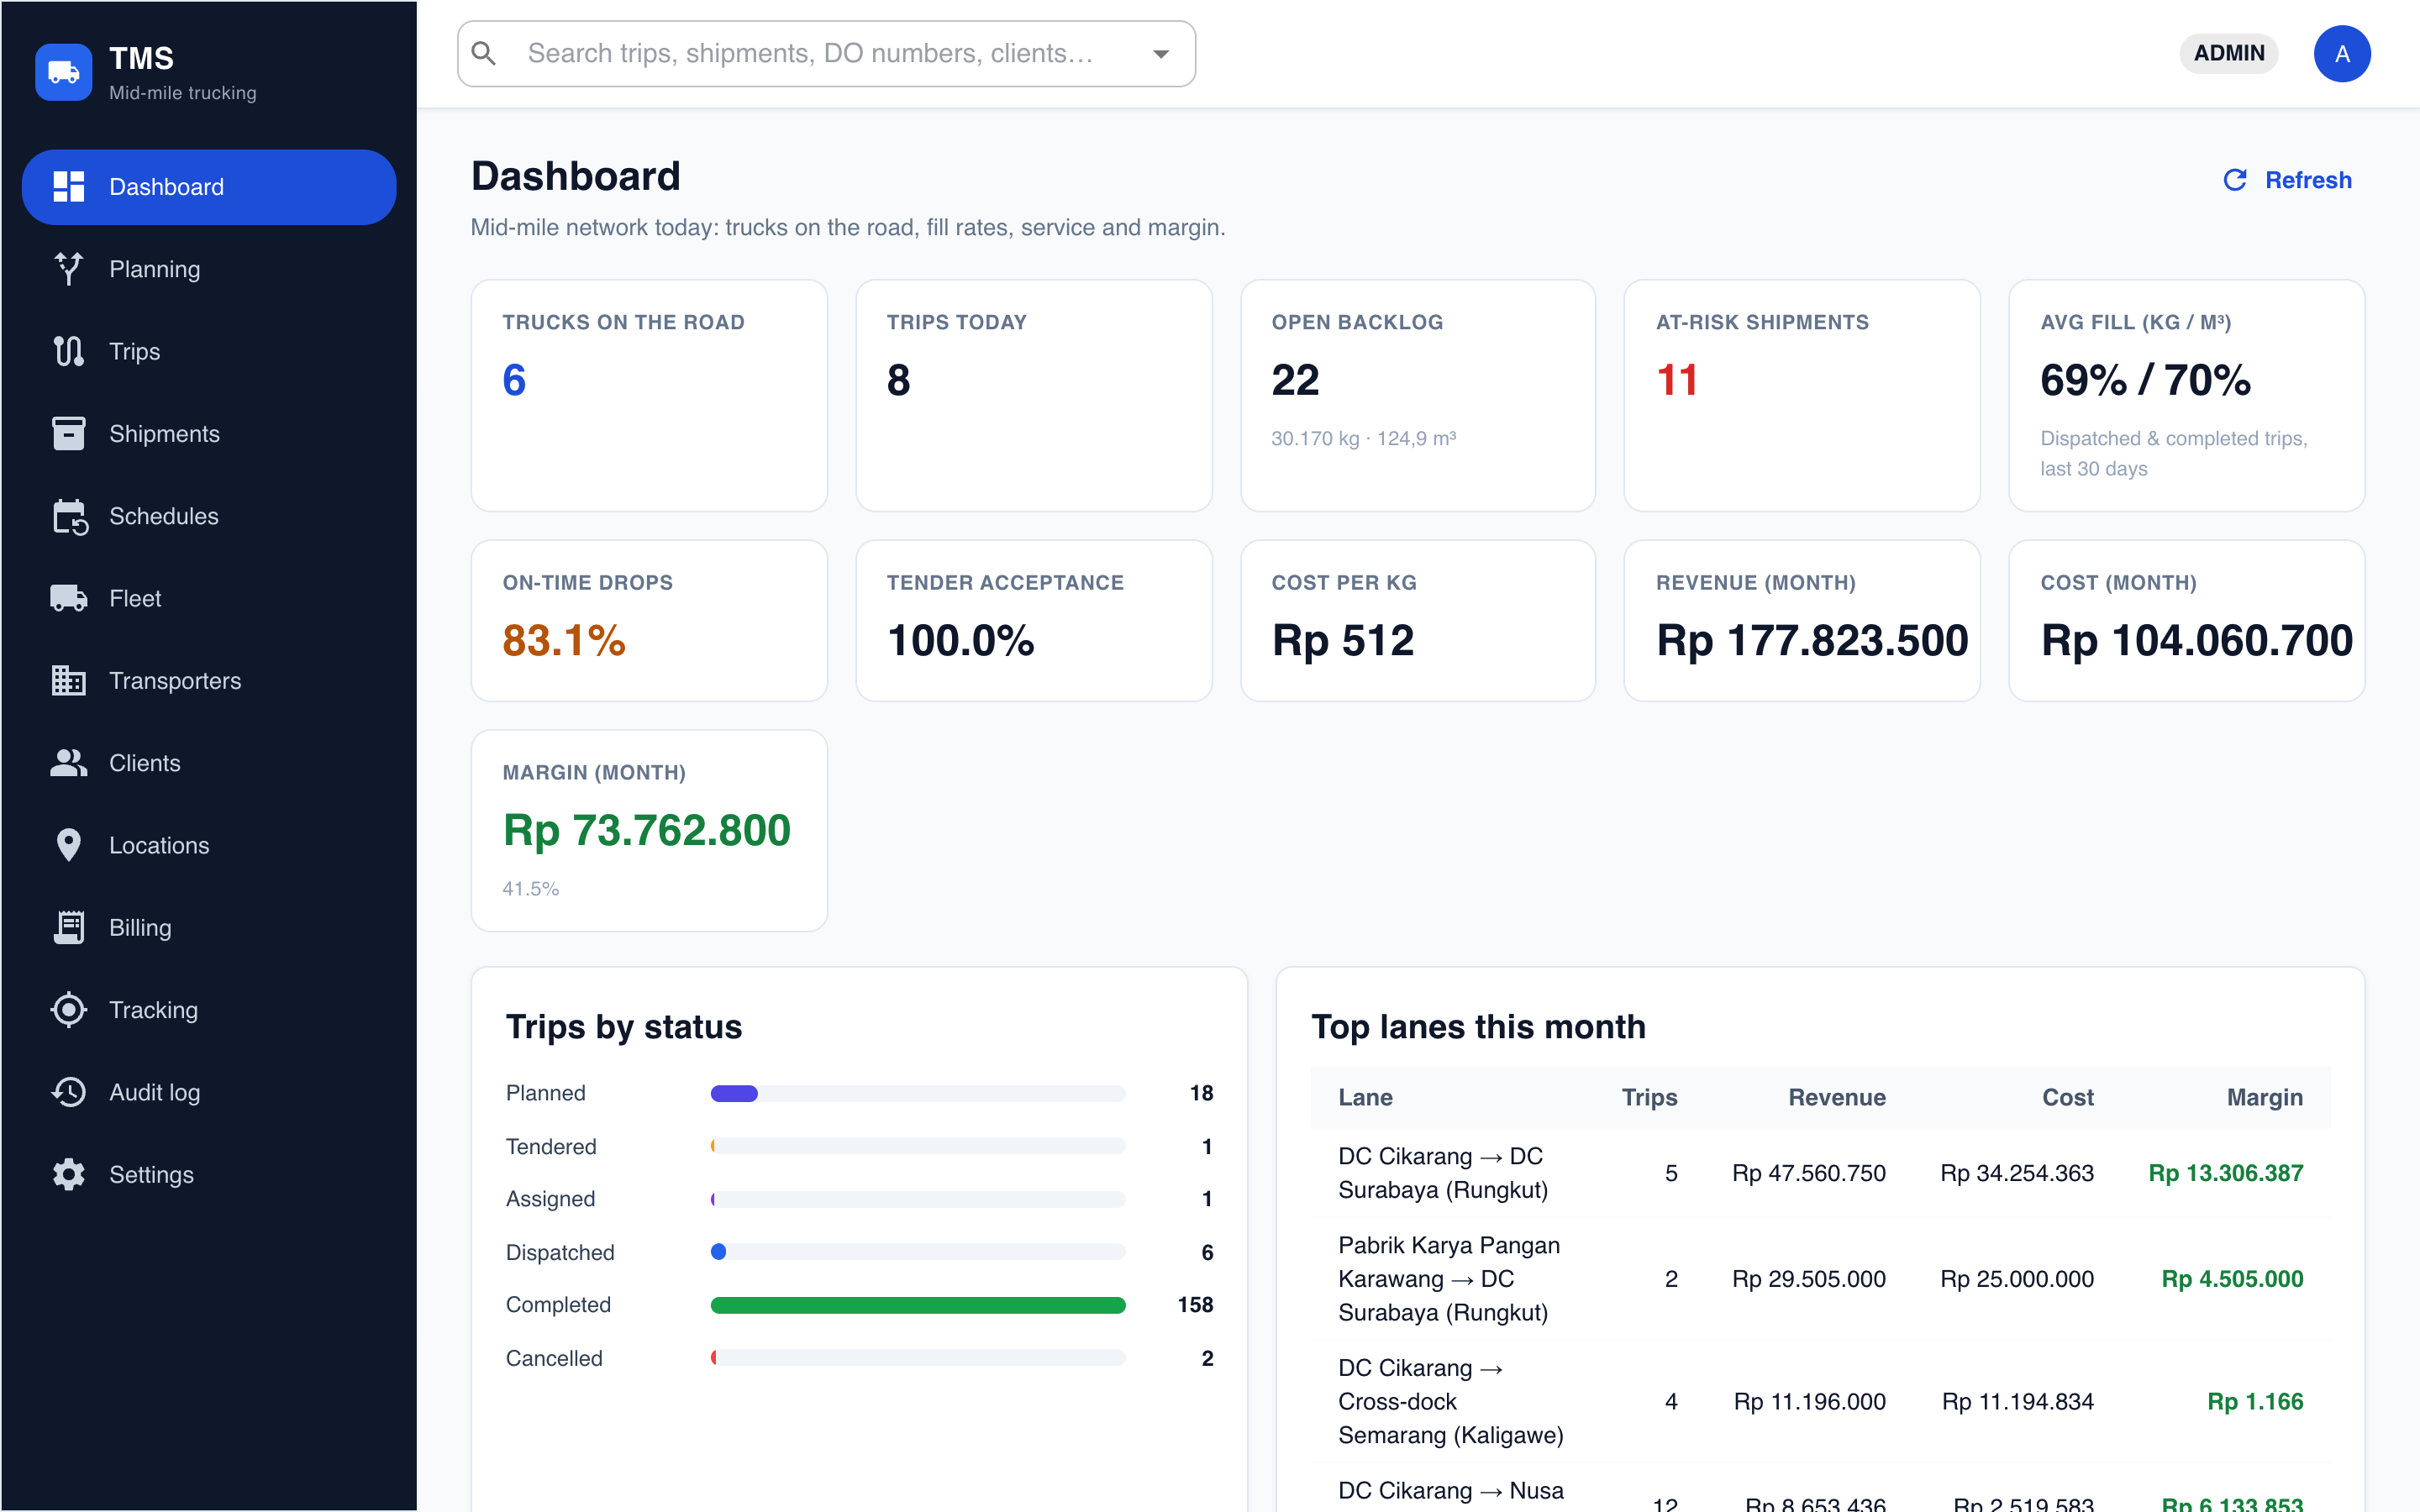The width and height of the screenshot is (2420, 1512).
Task: Click the Dispatched status label
Action: 560,1252
